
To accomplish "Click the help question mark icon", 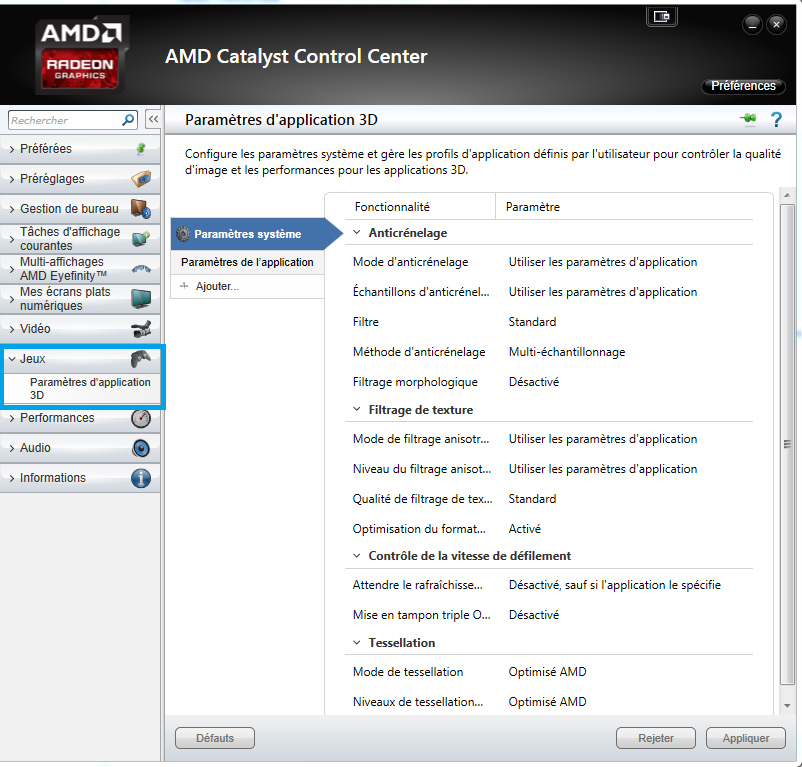I will coord(775,120).
